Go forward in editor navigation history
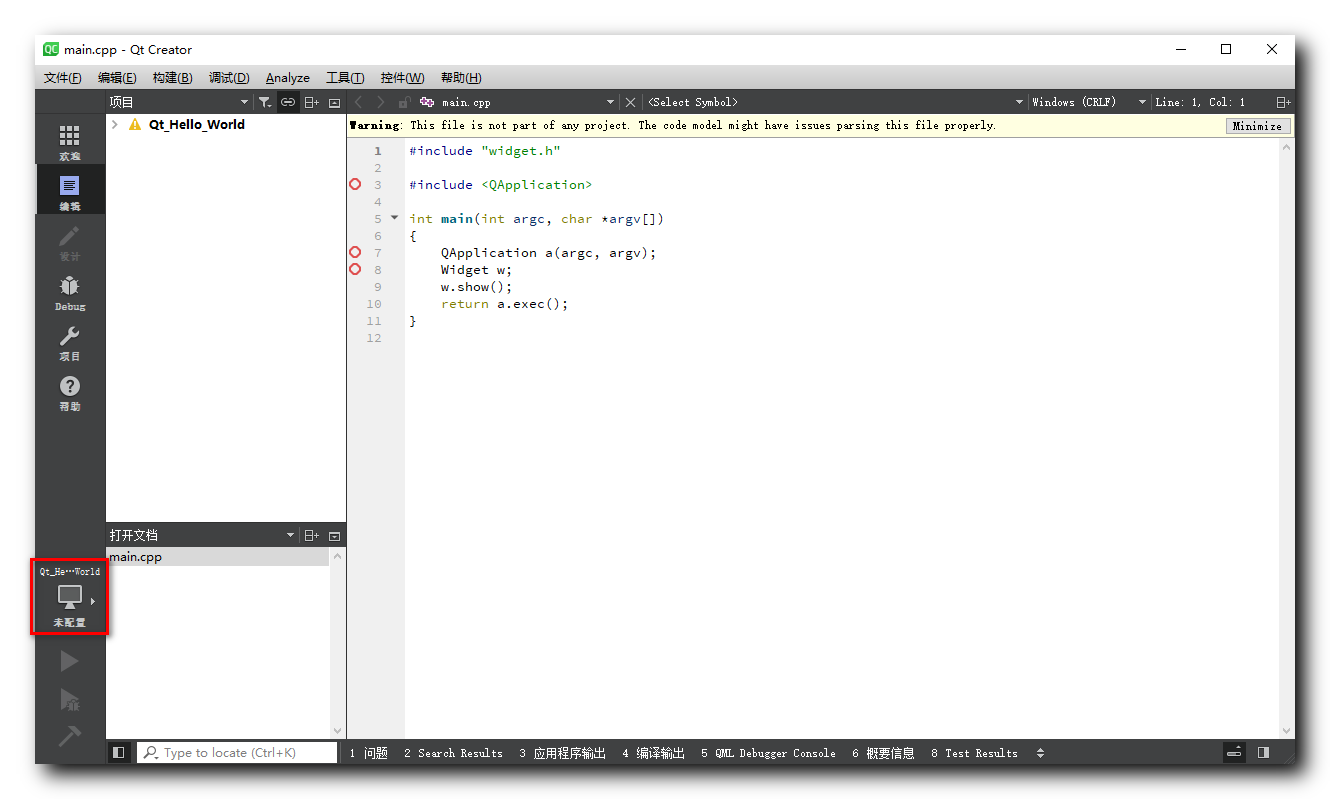Screen dimensions: 1330x799 coord(381,102)
